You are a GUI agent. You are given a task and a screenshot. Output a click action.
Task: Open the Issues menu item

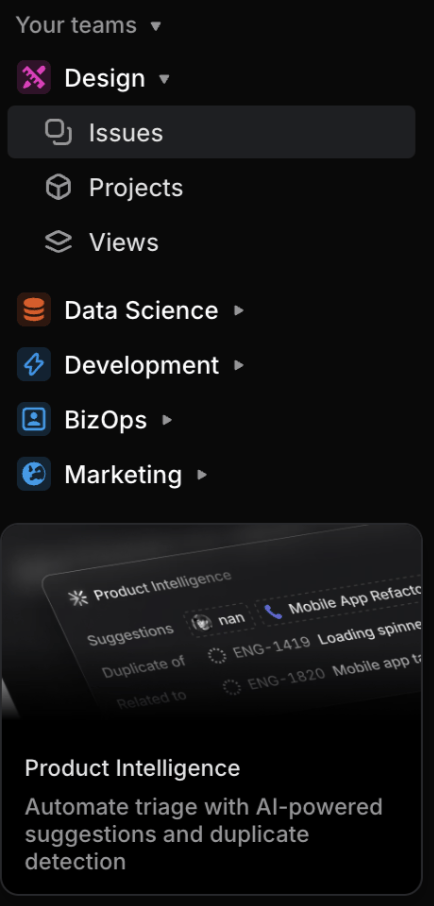click(x=212, y=132)
